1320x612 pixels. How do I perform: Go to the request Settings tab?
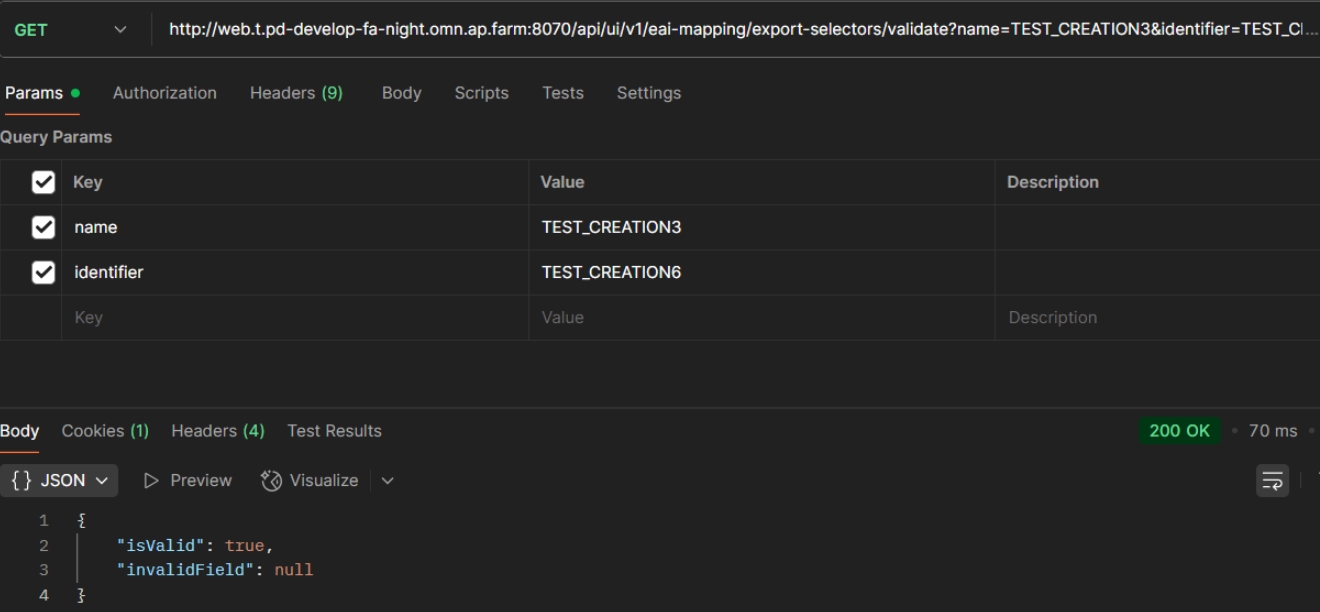[648, 93]
